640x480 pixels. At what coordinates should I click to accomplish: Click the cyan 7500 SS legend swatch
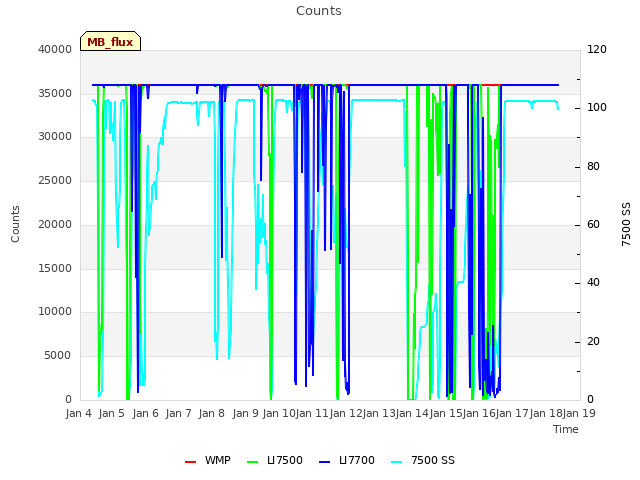pos(396,461)
